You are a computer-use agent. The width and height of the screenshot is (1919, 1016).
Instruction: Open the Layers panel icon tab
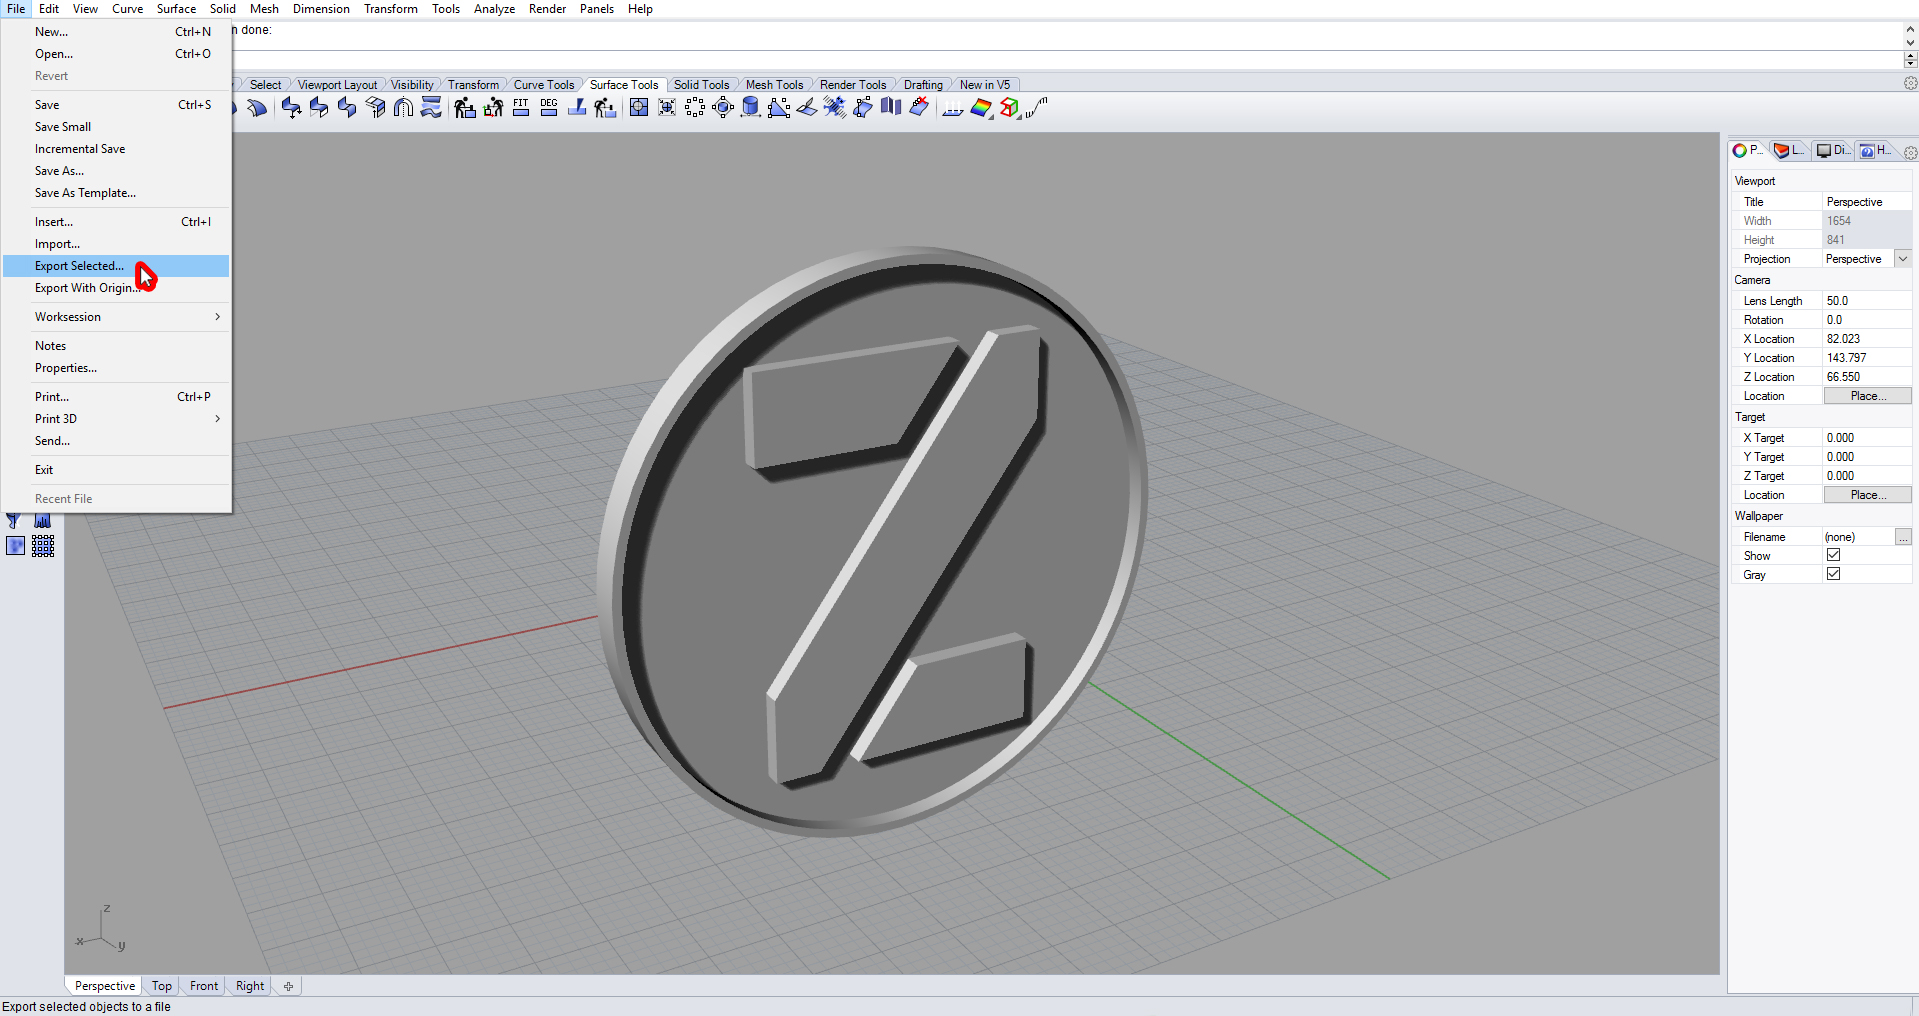pyautogui.click(x=1788, y=150)
